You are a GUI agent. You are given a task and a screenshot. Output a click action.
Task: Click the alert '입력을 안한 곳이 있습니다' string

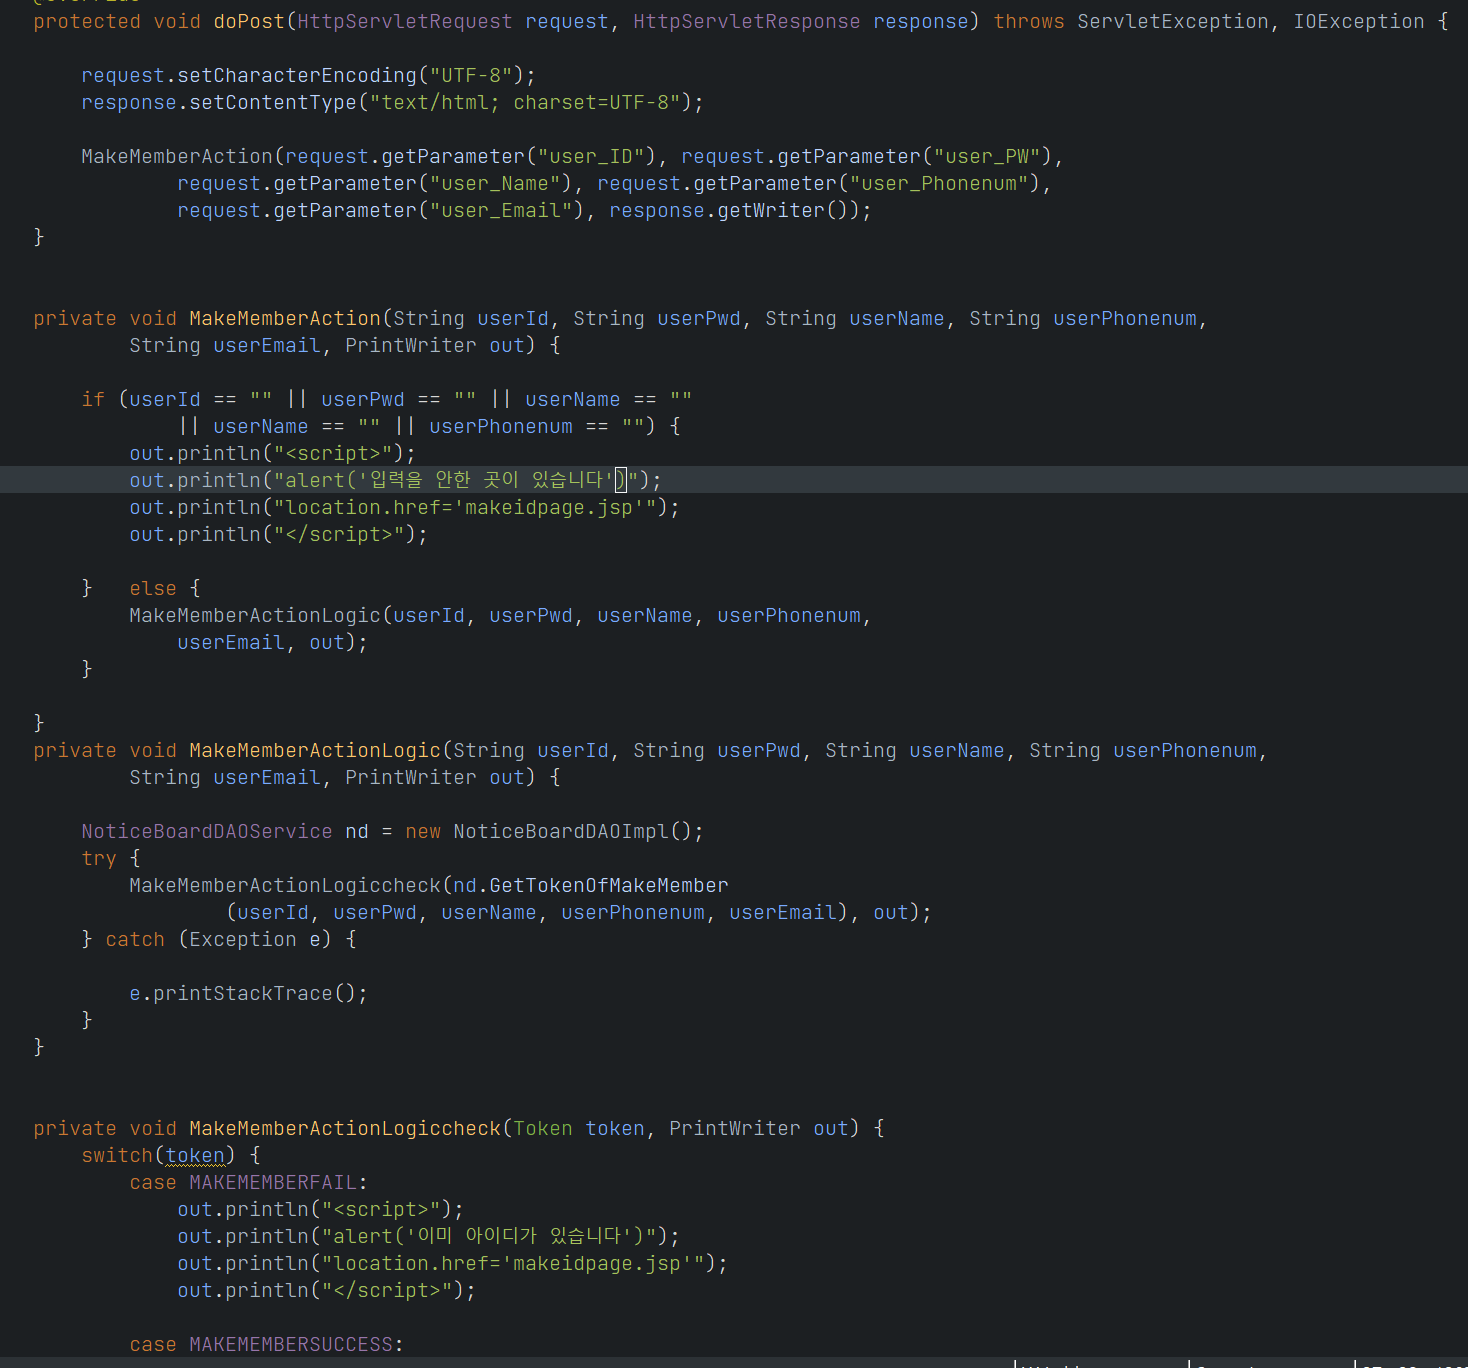pyautogui.click(x=456, y=480)
